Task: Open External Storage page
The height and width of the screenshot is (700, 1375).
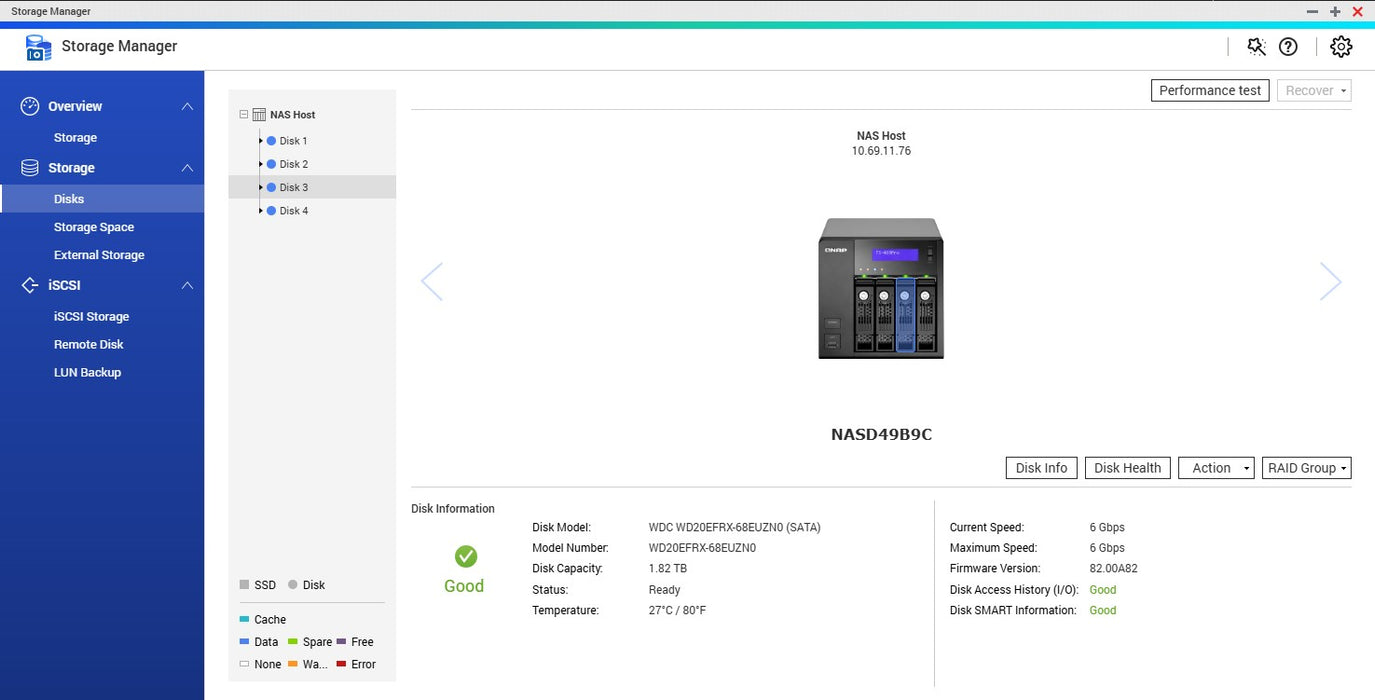Action: click(99, 255)
